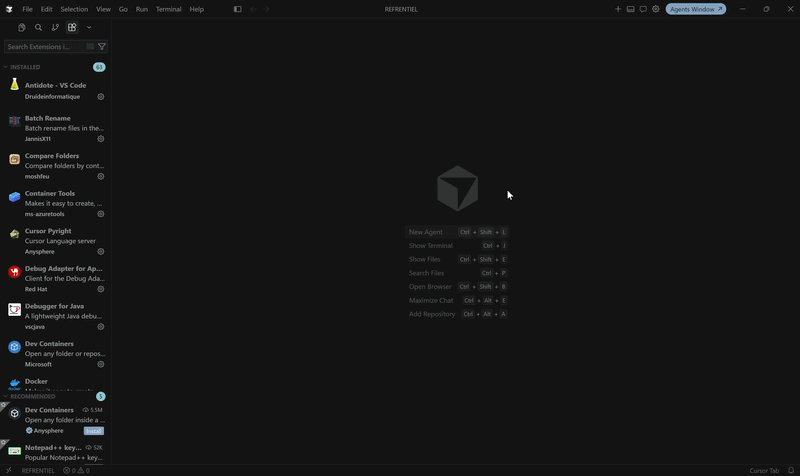Click the plus new icon in title bar
Viewport: 800px width, 476px height.
(x=618, y=9)
